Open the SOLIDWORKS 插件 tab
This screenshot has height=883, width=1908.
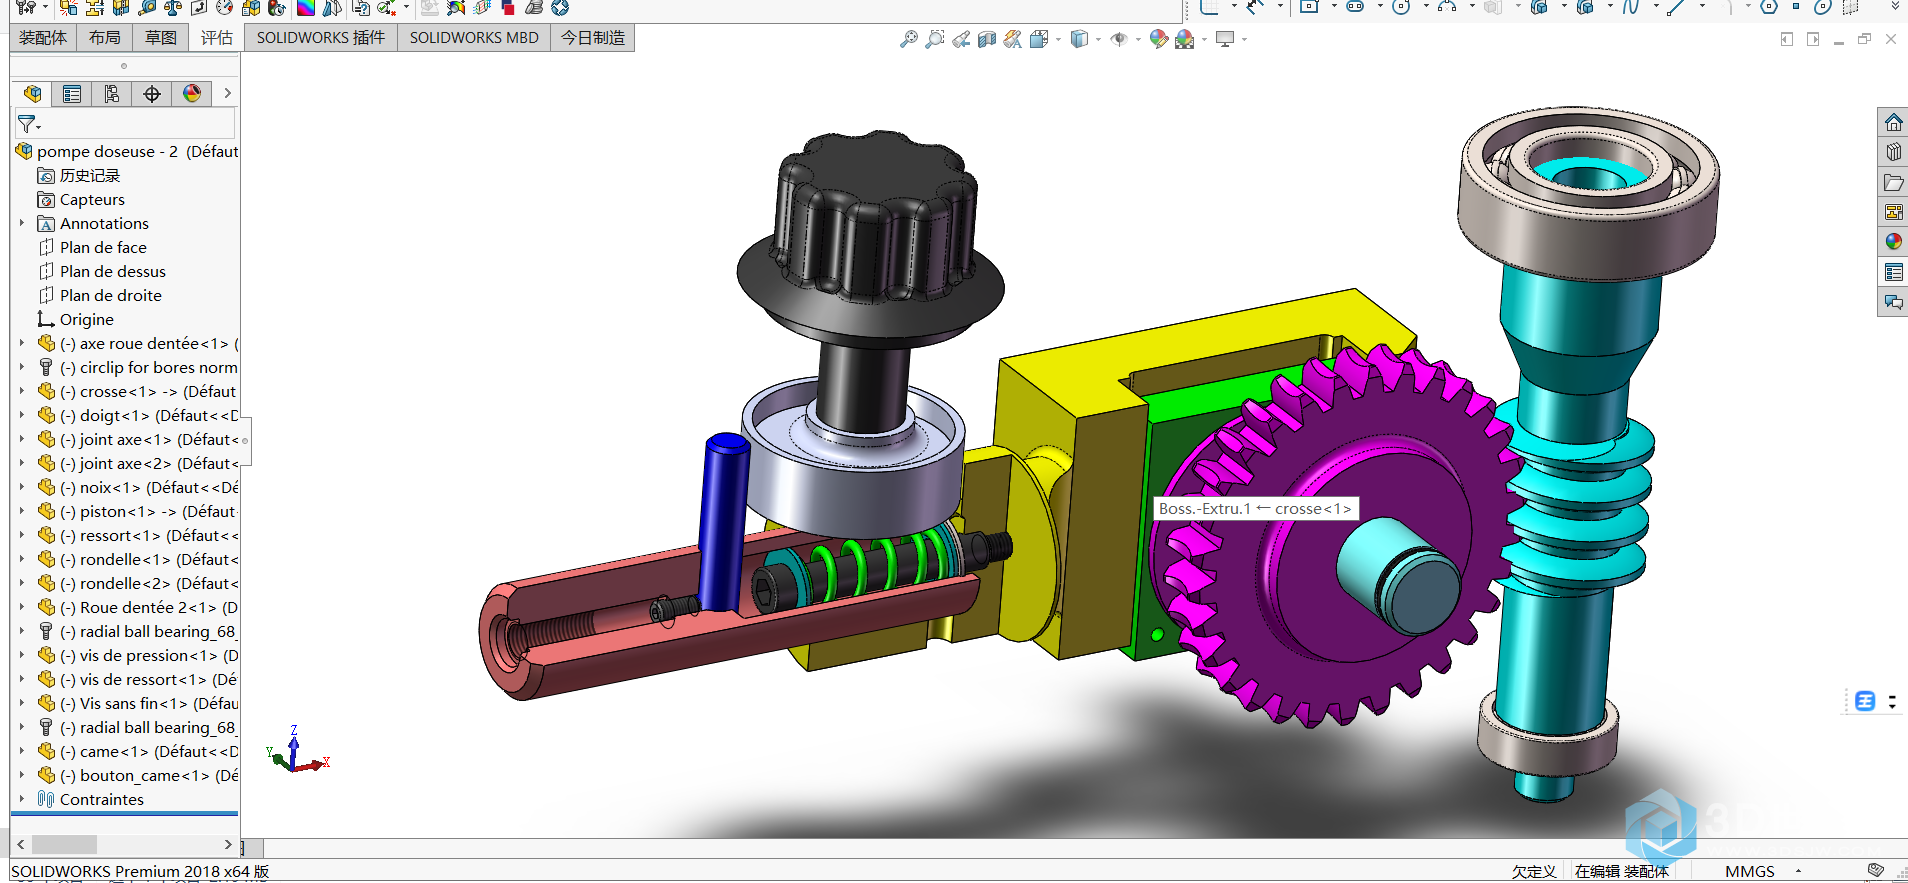click(x=321, y=38)
